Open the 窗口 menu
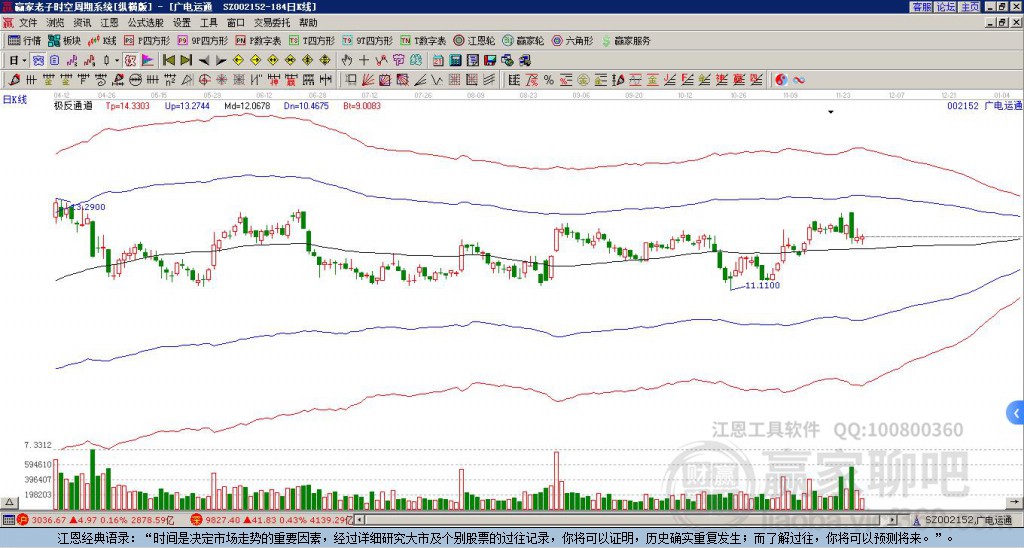The image size is (1024, 548). [x=236, y=23]
